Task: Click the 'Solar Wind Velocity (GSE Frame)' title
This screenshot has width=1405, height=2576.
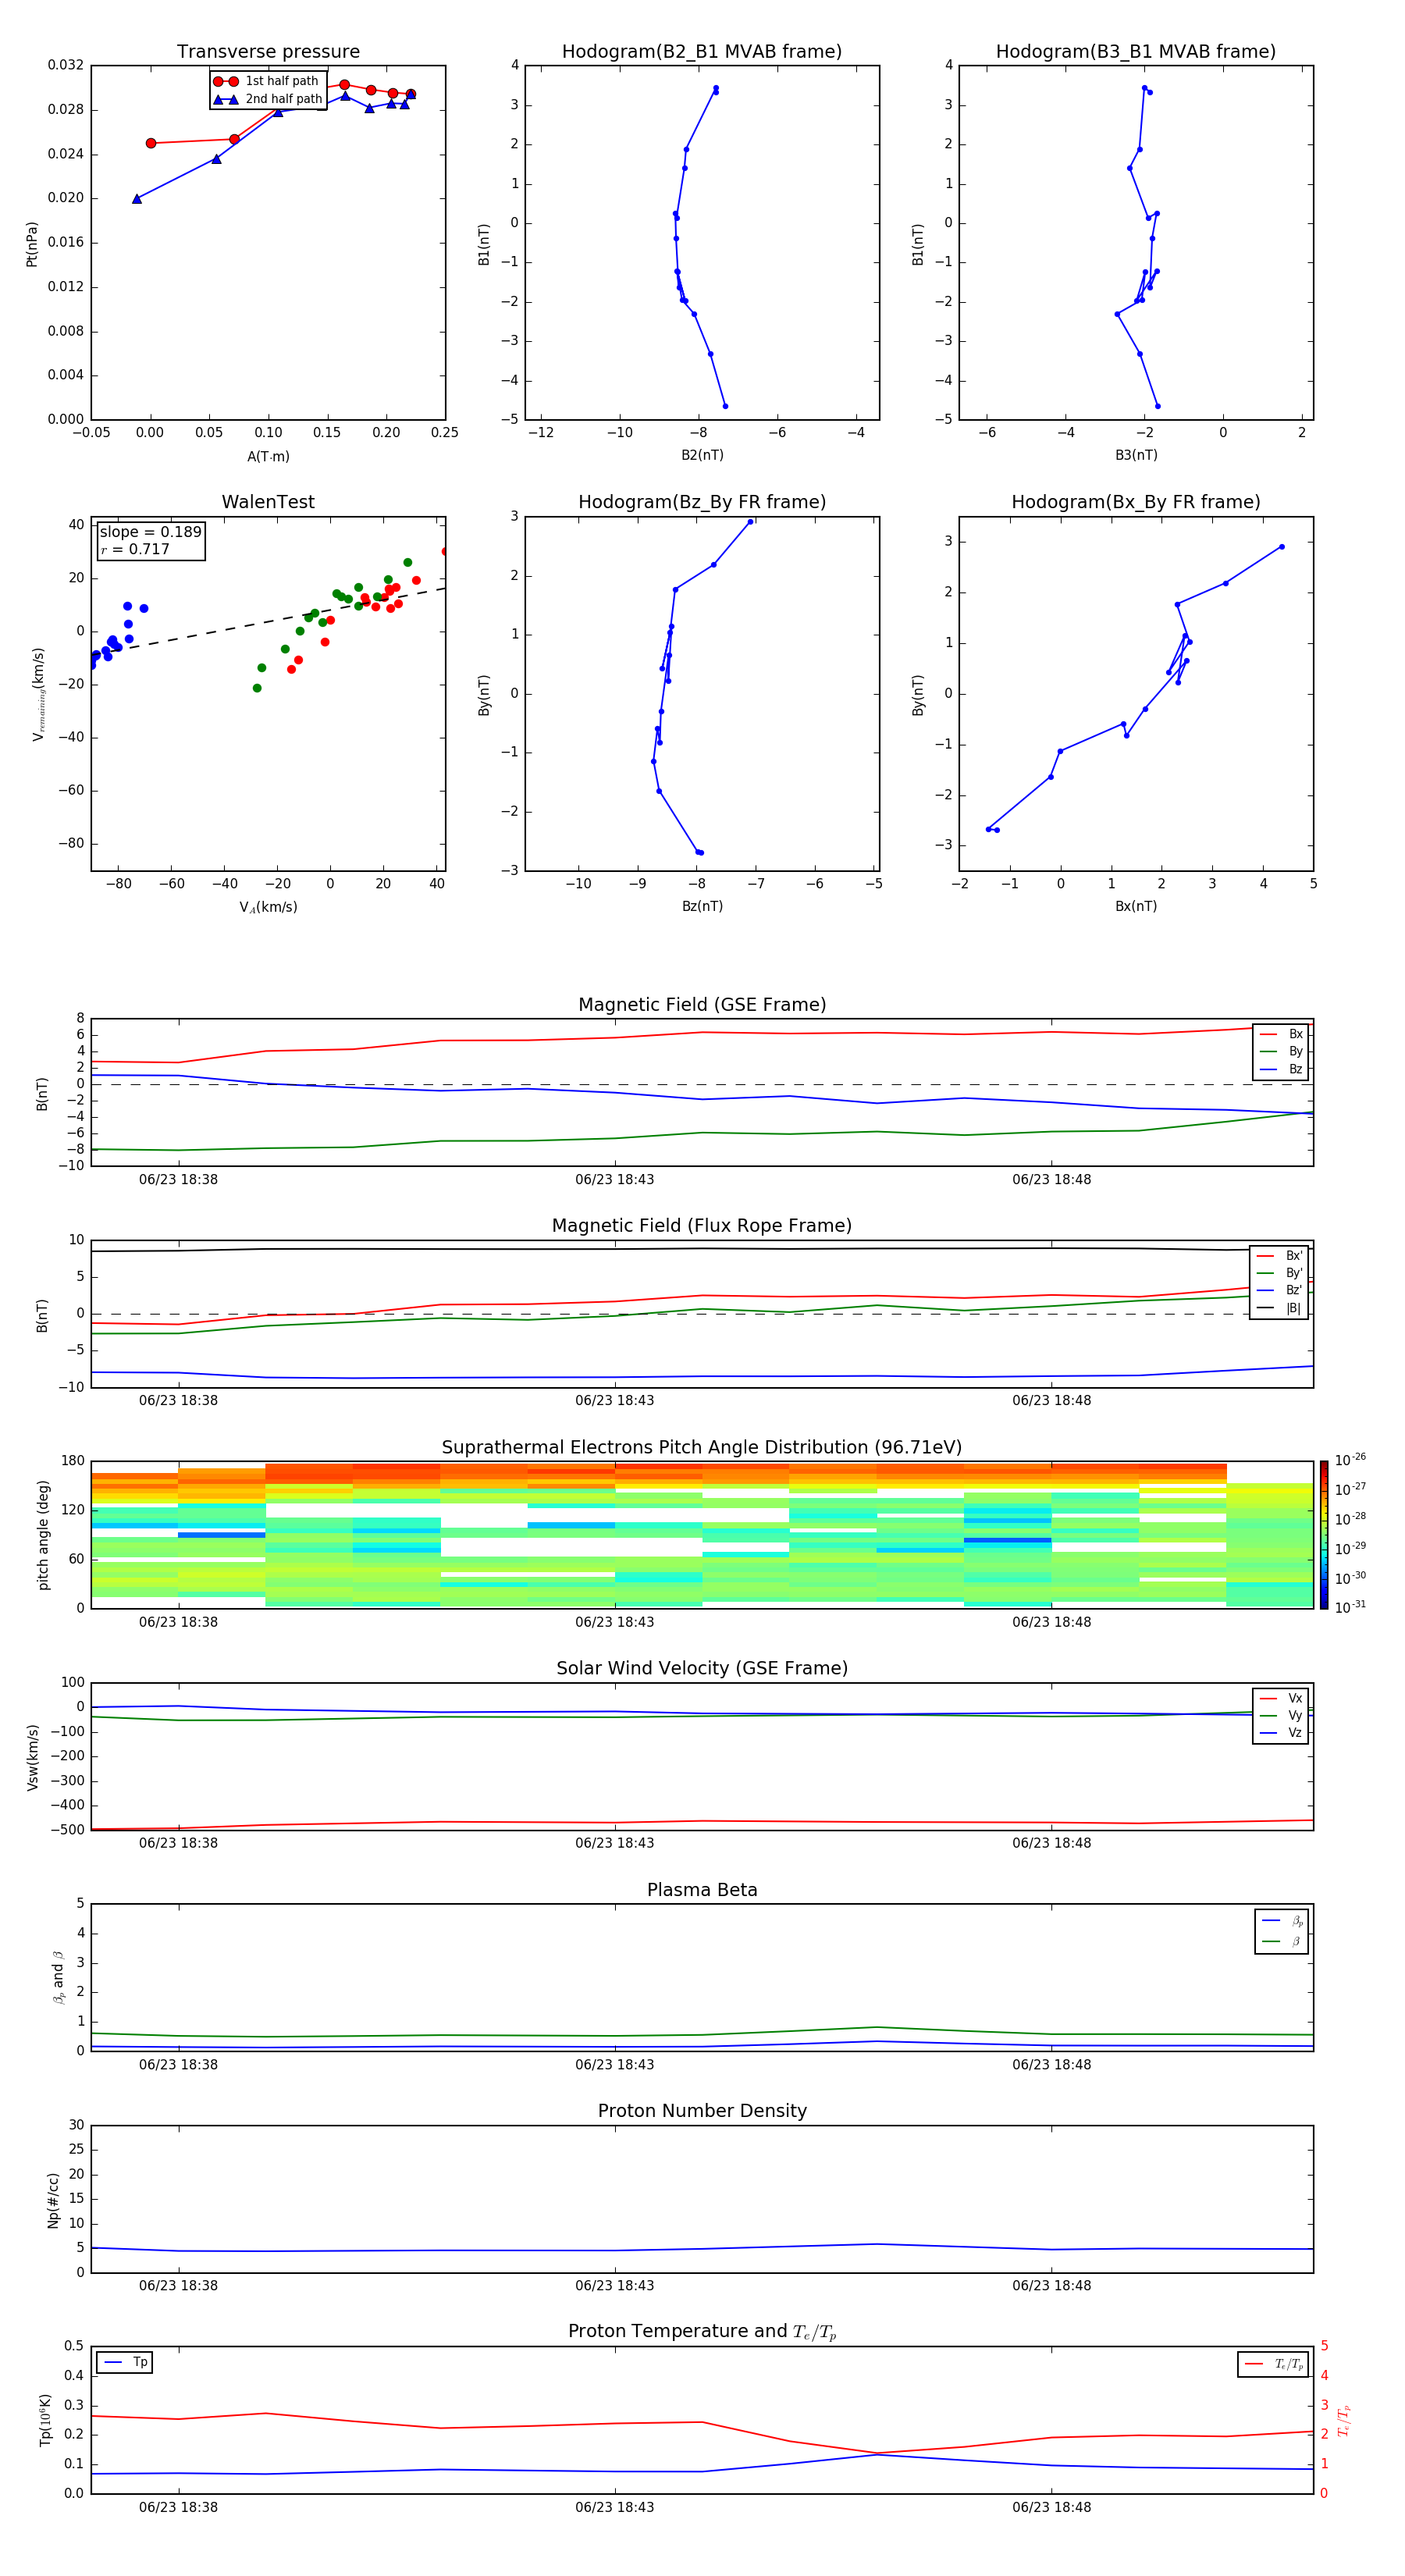Action: pos(702,1668)
